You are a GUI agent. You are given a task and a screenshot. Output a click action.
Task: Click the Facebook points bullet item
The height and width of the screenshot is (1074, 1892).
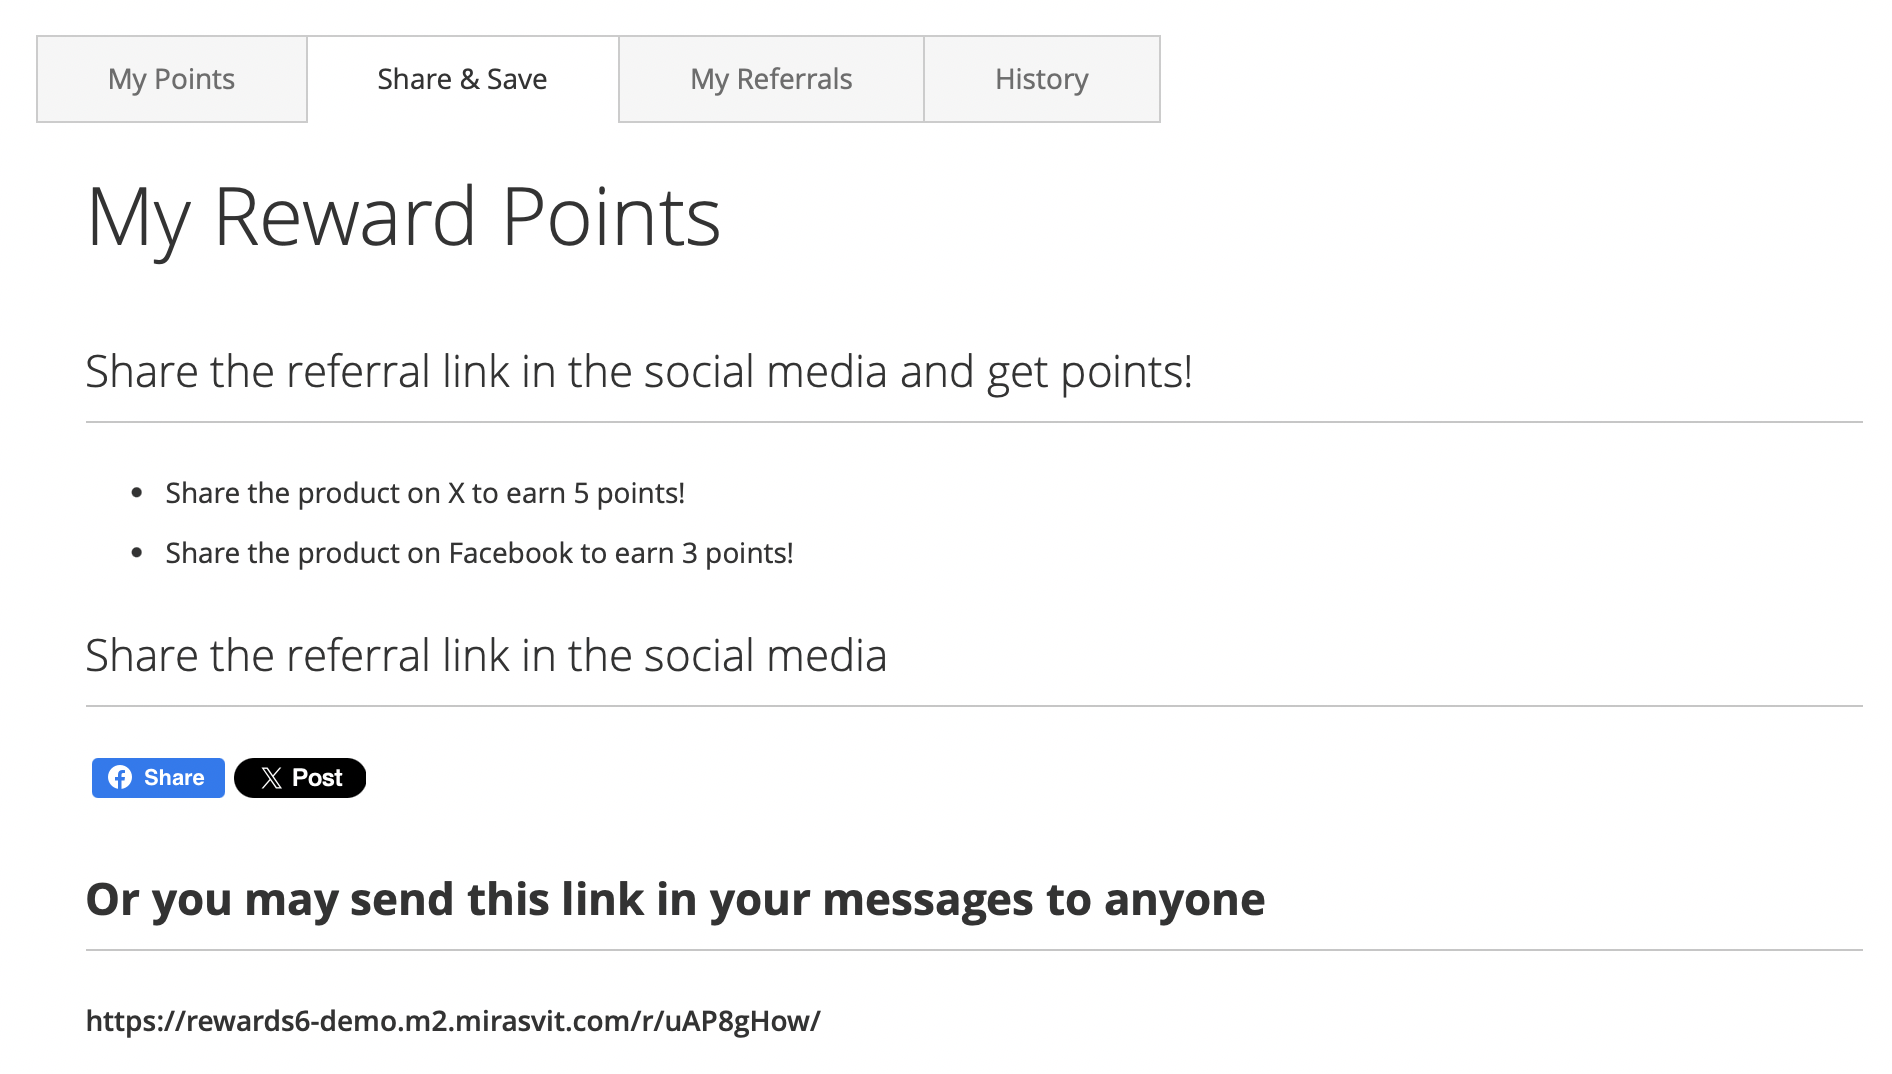[478, 552]
